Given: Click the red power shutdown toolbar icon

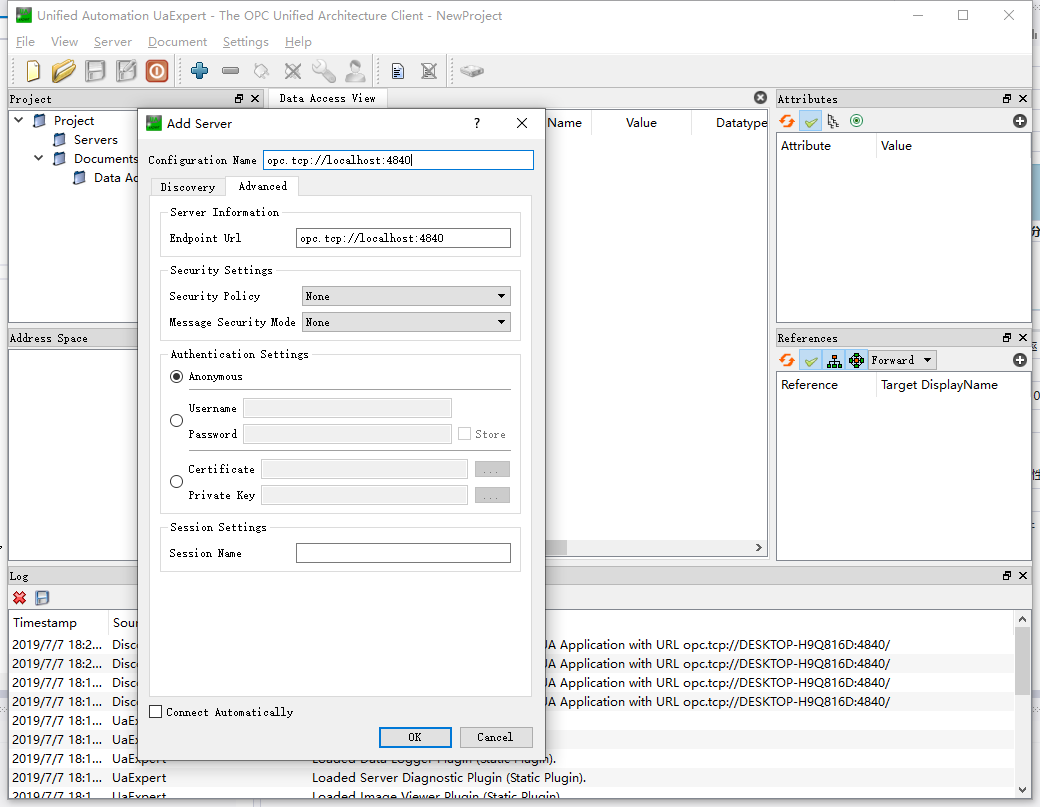Looking at the screenshot, I should click(x=157, y=70).
